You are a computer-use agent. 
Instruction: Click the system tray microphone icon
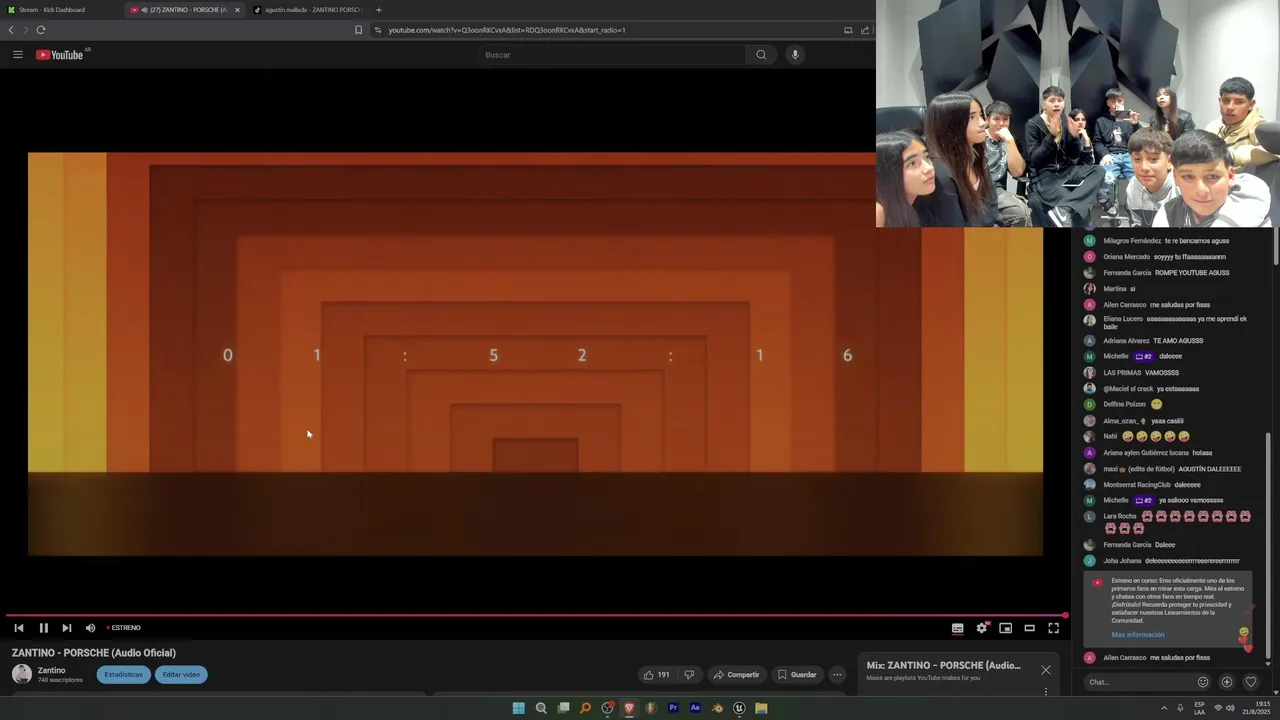[x=1181, y=708]
